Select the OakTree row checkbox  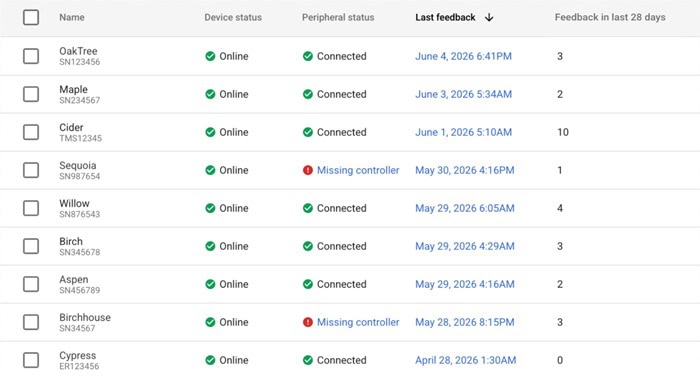click(x=31, y=56)
